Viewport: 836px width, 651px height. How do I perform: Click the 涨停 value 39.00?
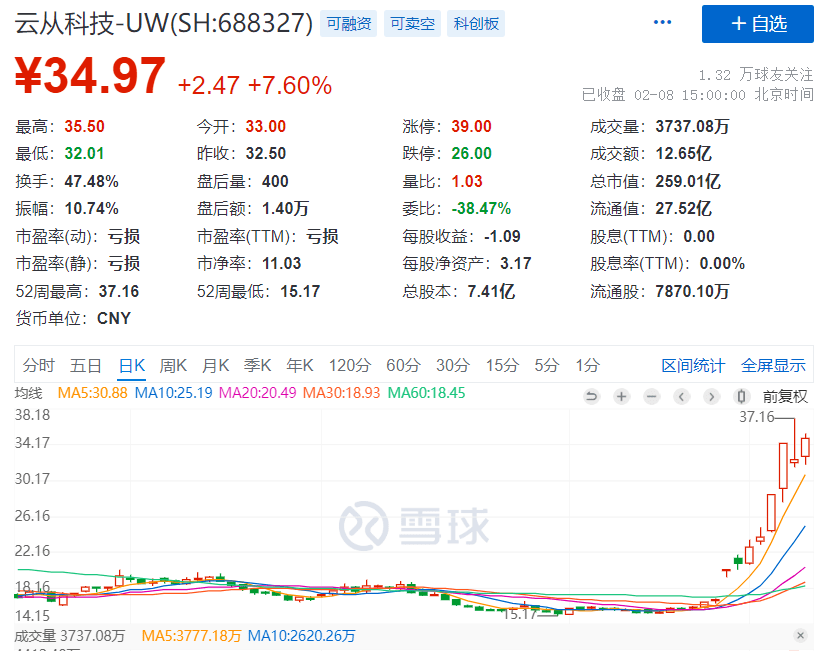tap(471, 126)
